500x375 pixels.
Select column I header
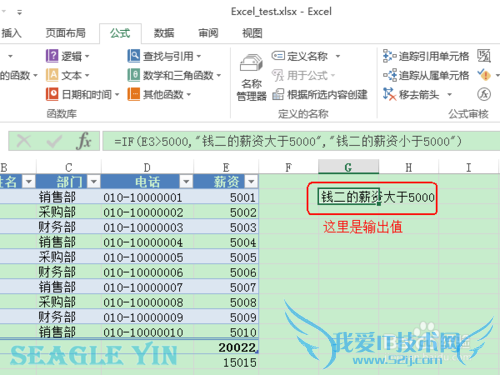click(469, 167)
